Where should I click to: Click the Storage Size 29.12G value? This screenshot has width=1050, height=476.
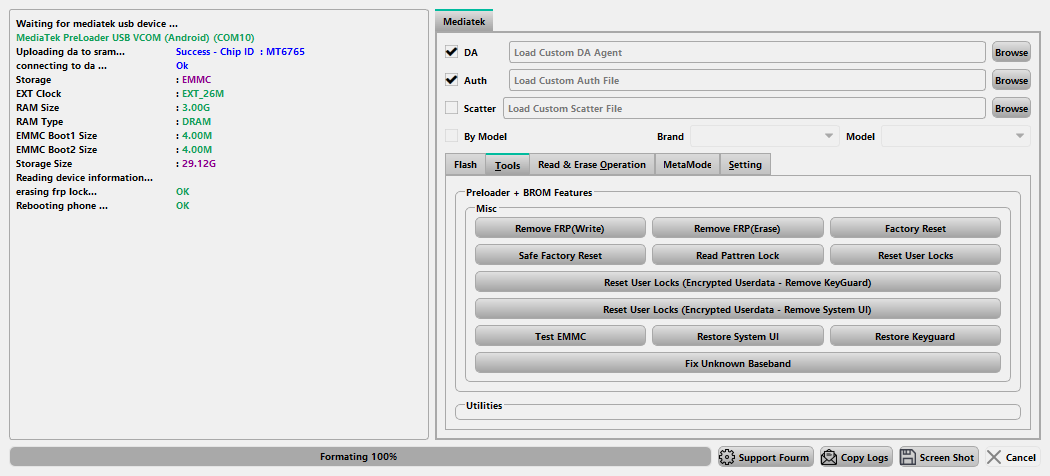click(199, 163)
